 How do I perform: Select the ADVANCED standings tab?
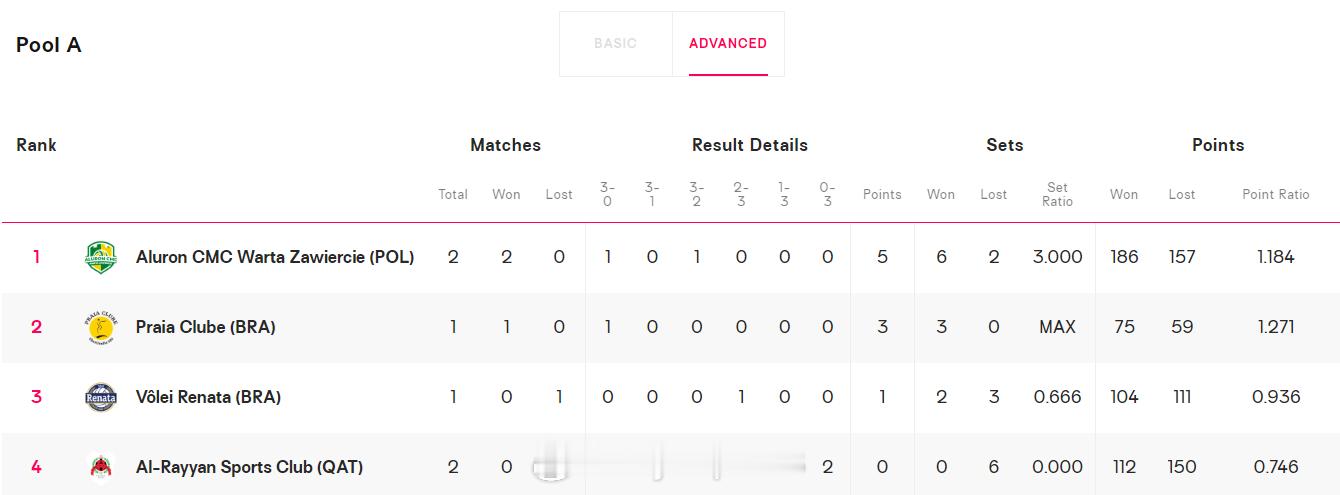[x=728, y=44]
